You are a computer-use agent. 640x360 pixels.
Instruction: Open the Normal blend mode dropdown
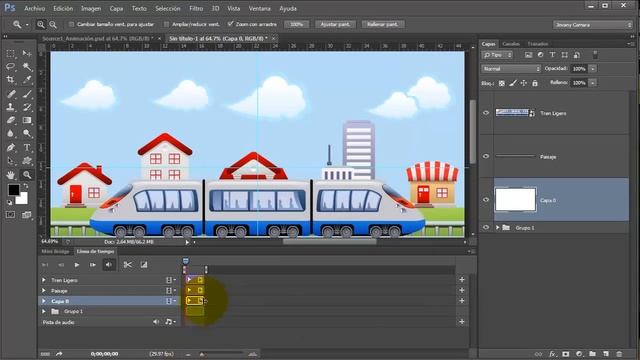click(511, 69)
